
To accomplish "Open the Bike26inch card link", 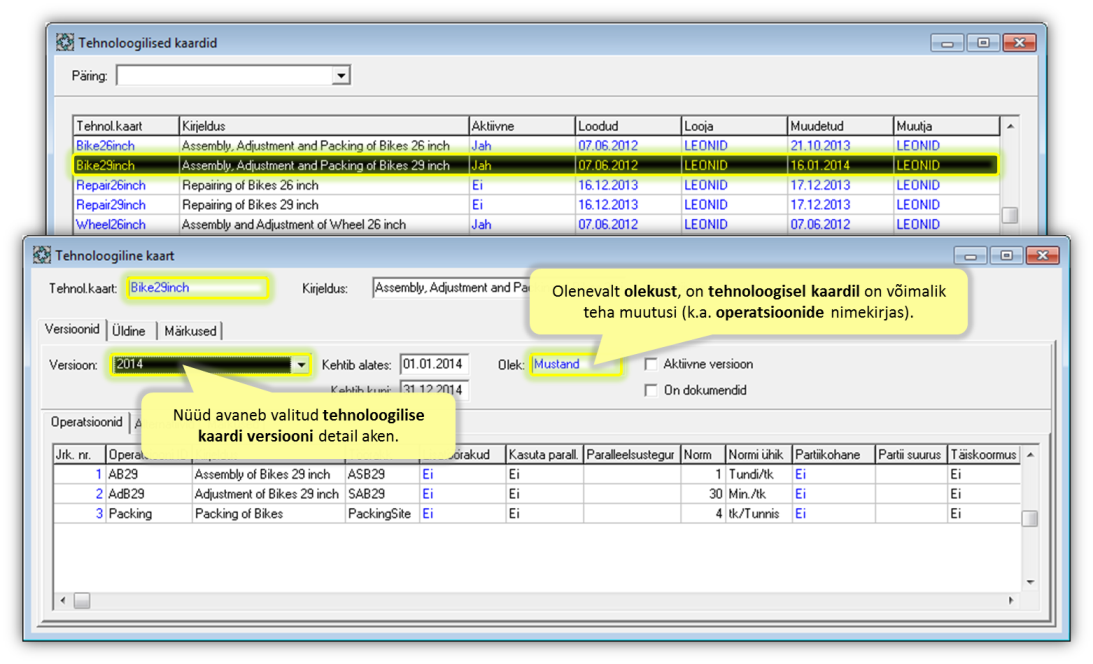I will (x=105, y=146).
